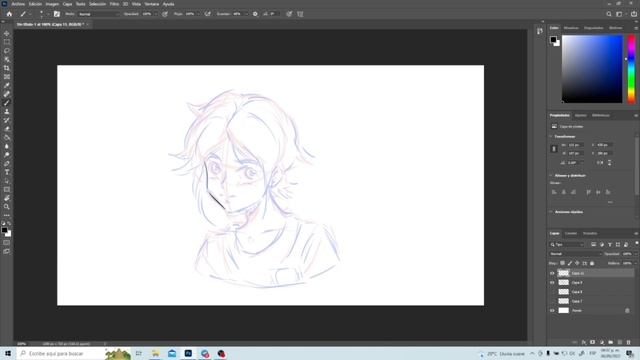The width and height of the screenshot is (640, 360).
Task: Show the Capa 7 layer
Action: [552, 301]
